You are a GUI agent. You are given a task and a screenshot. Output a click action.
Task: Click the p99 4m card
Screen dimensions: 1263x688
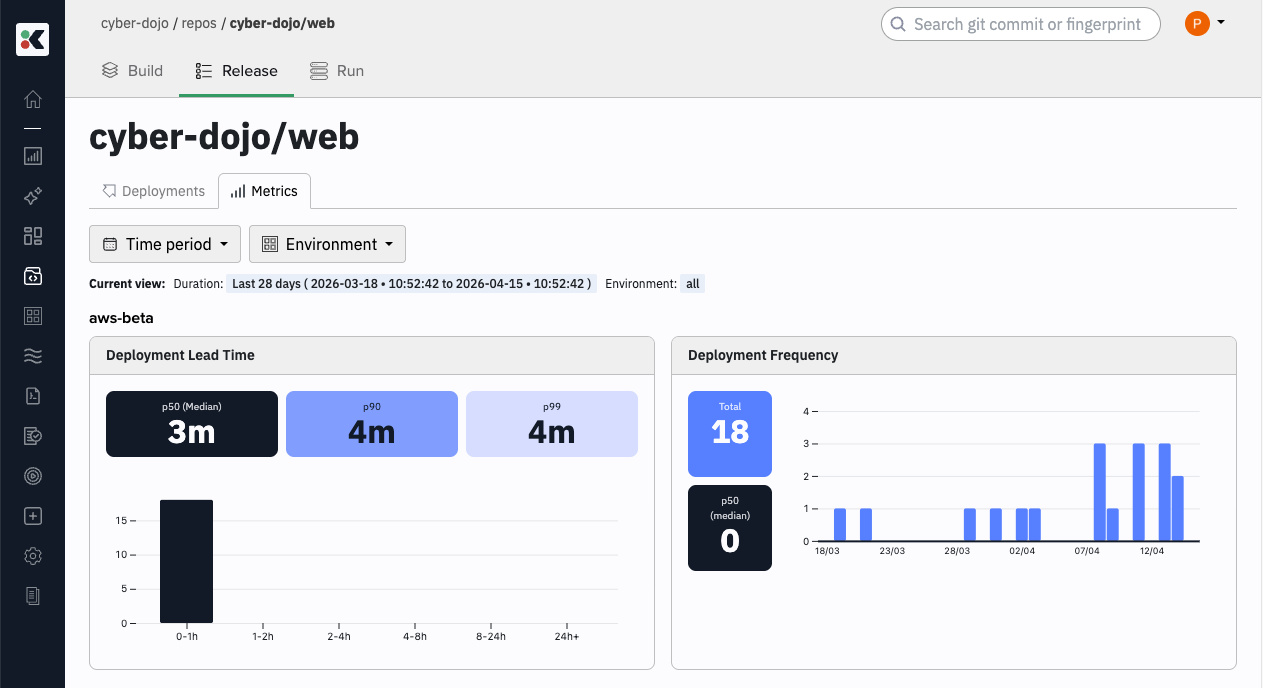pos(552,424)
